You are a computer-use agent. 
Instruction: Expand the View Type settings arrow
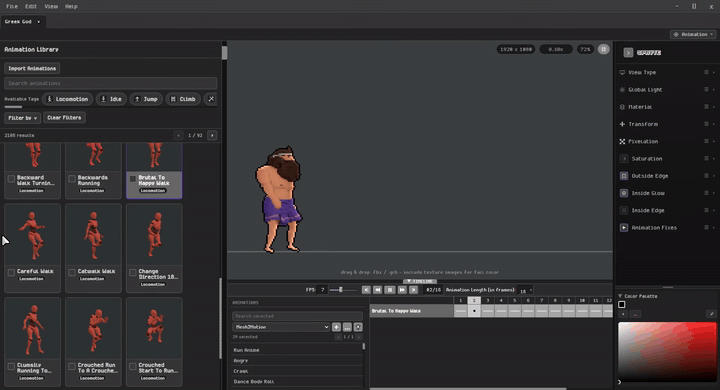click(x=714, y=73)
